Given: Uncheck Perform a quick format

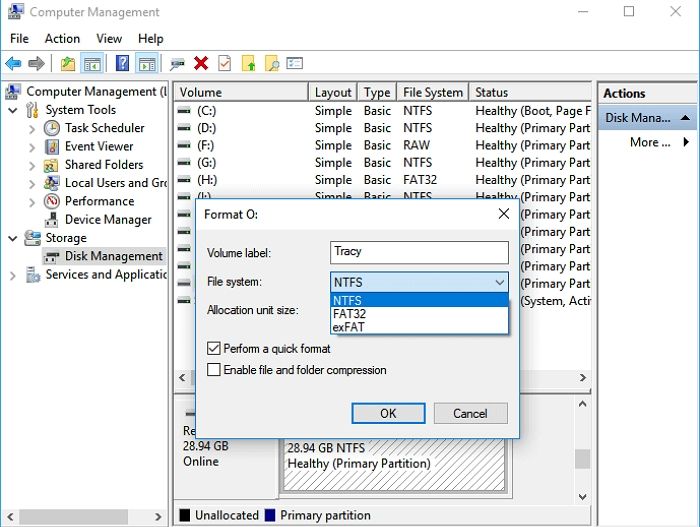Looking at the screenshot, I should tap(214, 349).
